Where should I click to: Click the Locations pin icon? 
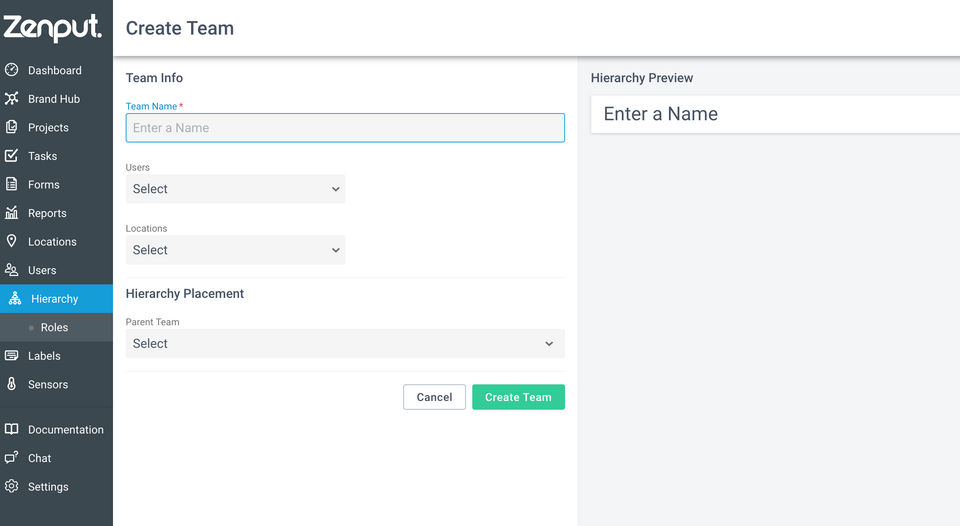pos(12,241)
